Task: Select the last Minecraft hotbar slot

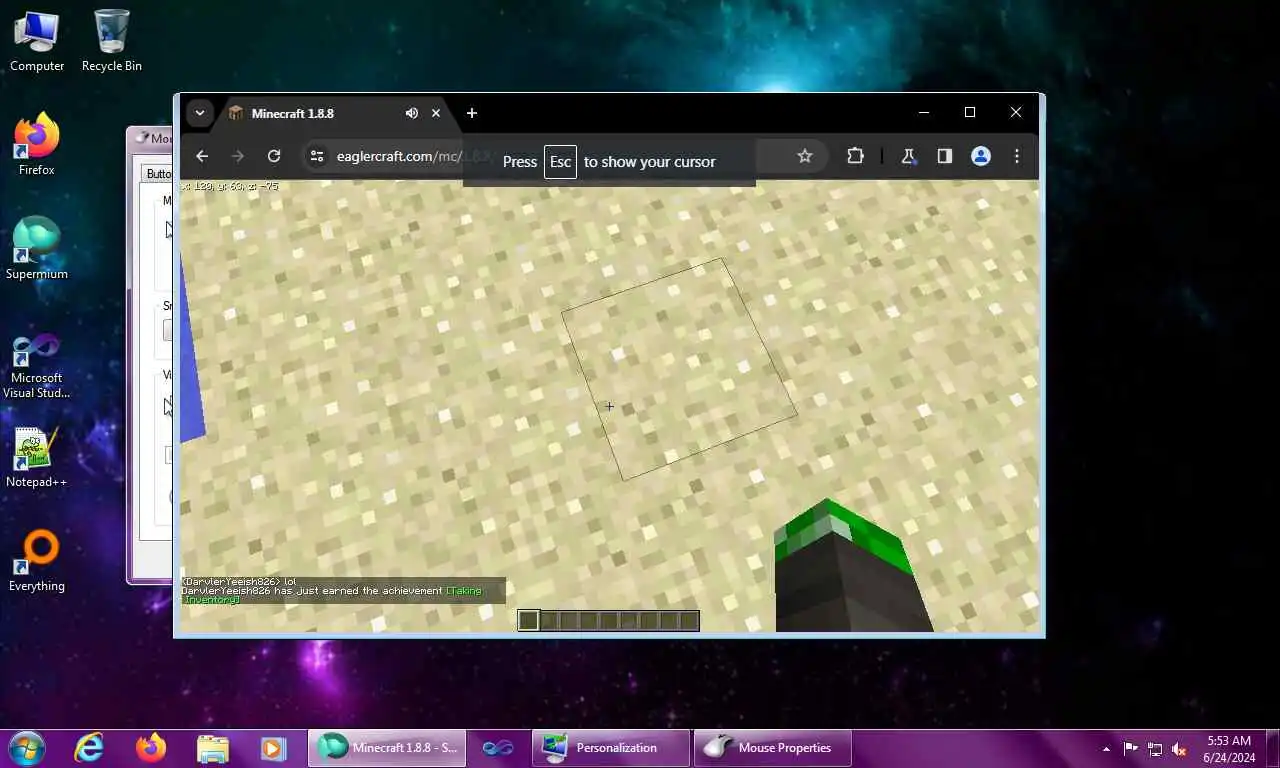Action: pos(689,621)
